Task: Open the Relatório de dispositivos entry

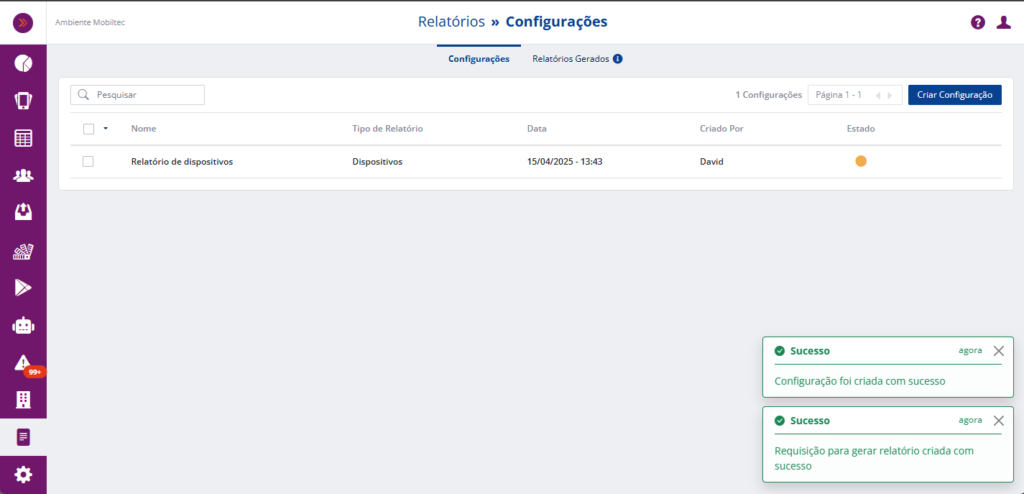Action: (x=182, y=161)
